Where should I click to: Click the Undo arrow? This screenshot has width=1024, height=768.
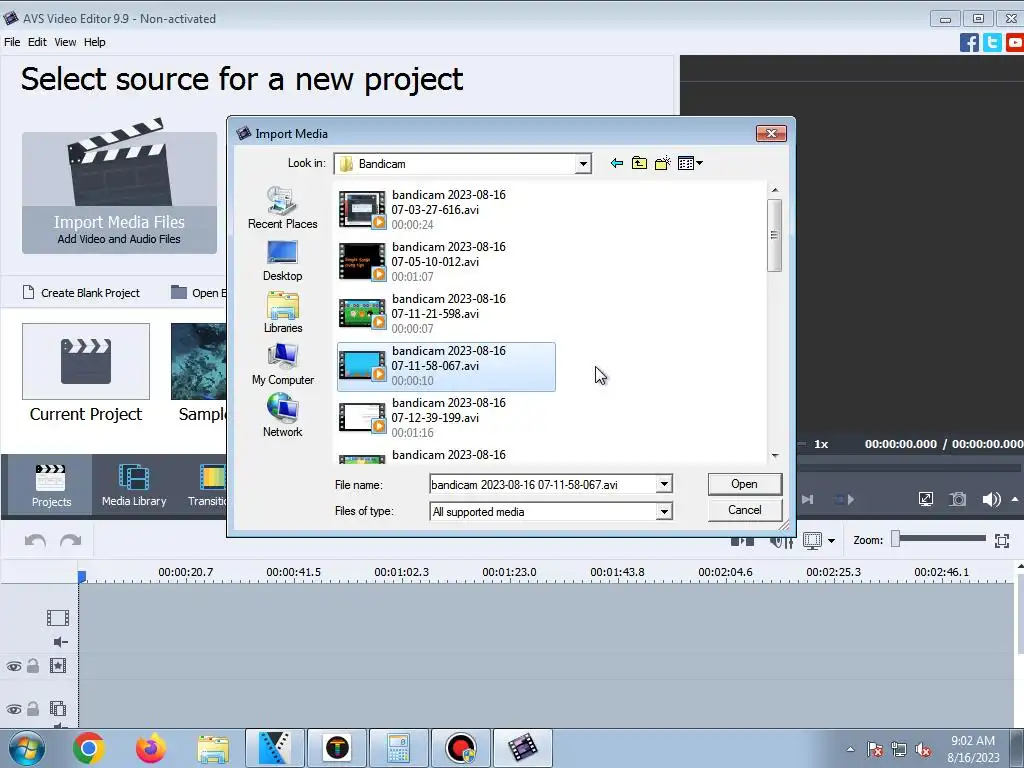[x=35, y=541]
